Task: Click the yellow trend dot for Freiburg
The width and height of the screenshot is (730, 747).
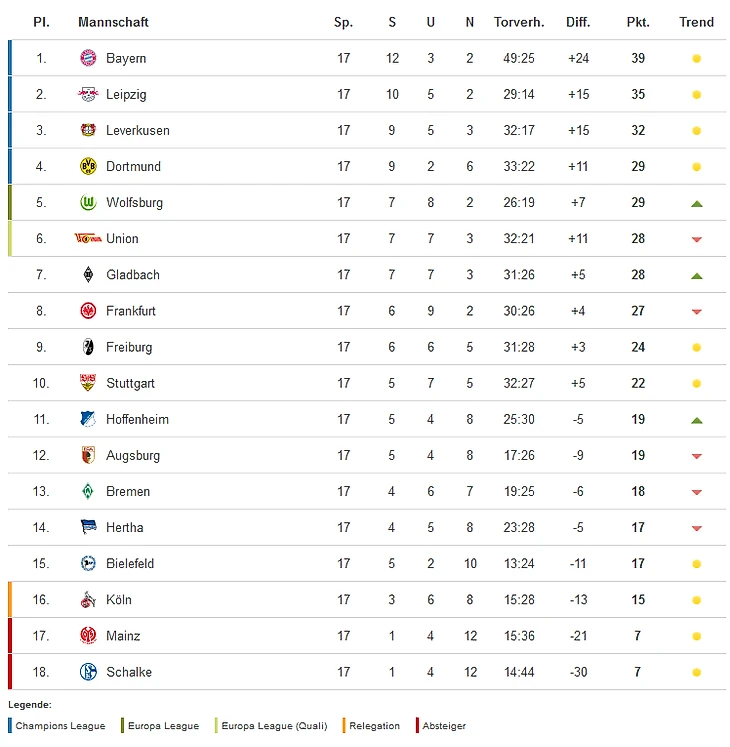Action: click(696, 347)
